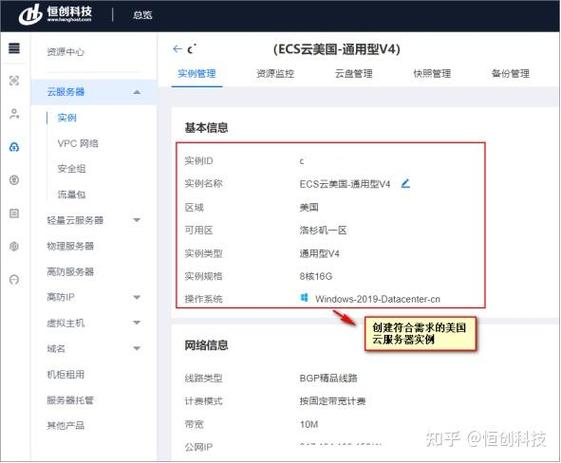Open the 安全组 submenu item
The image size is (561, 463).
click(x=72, y=169)
